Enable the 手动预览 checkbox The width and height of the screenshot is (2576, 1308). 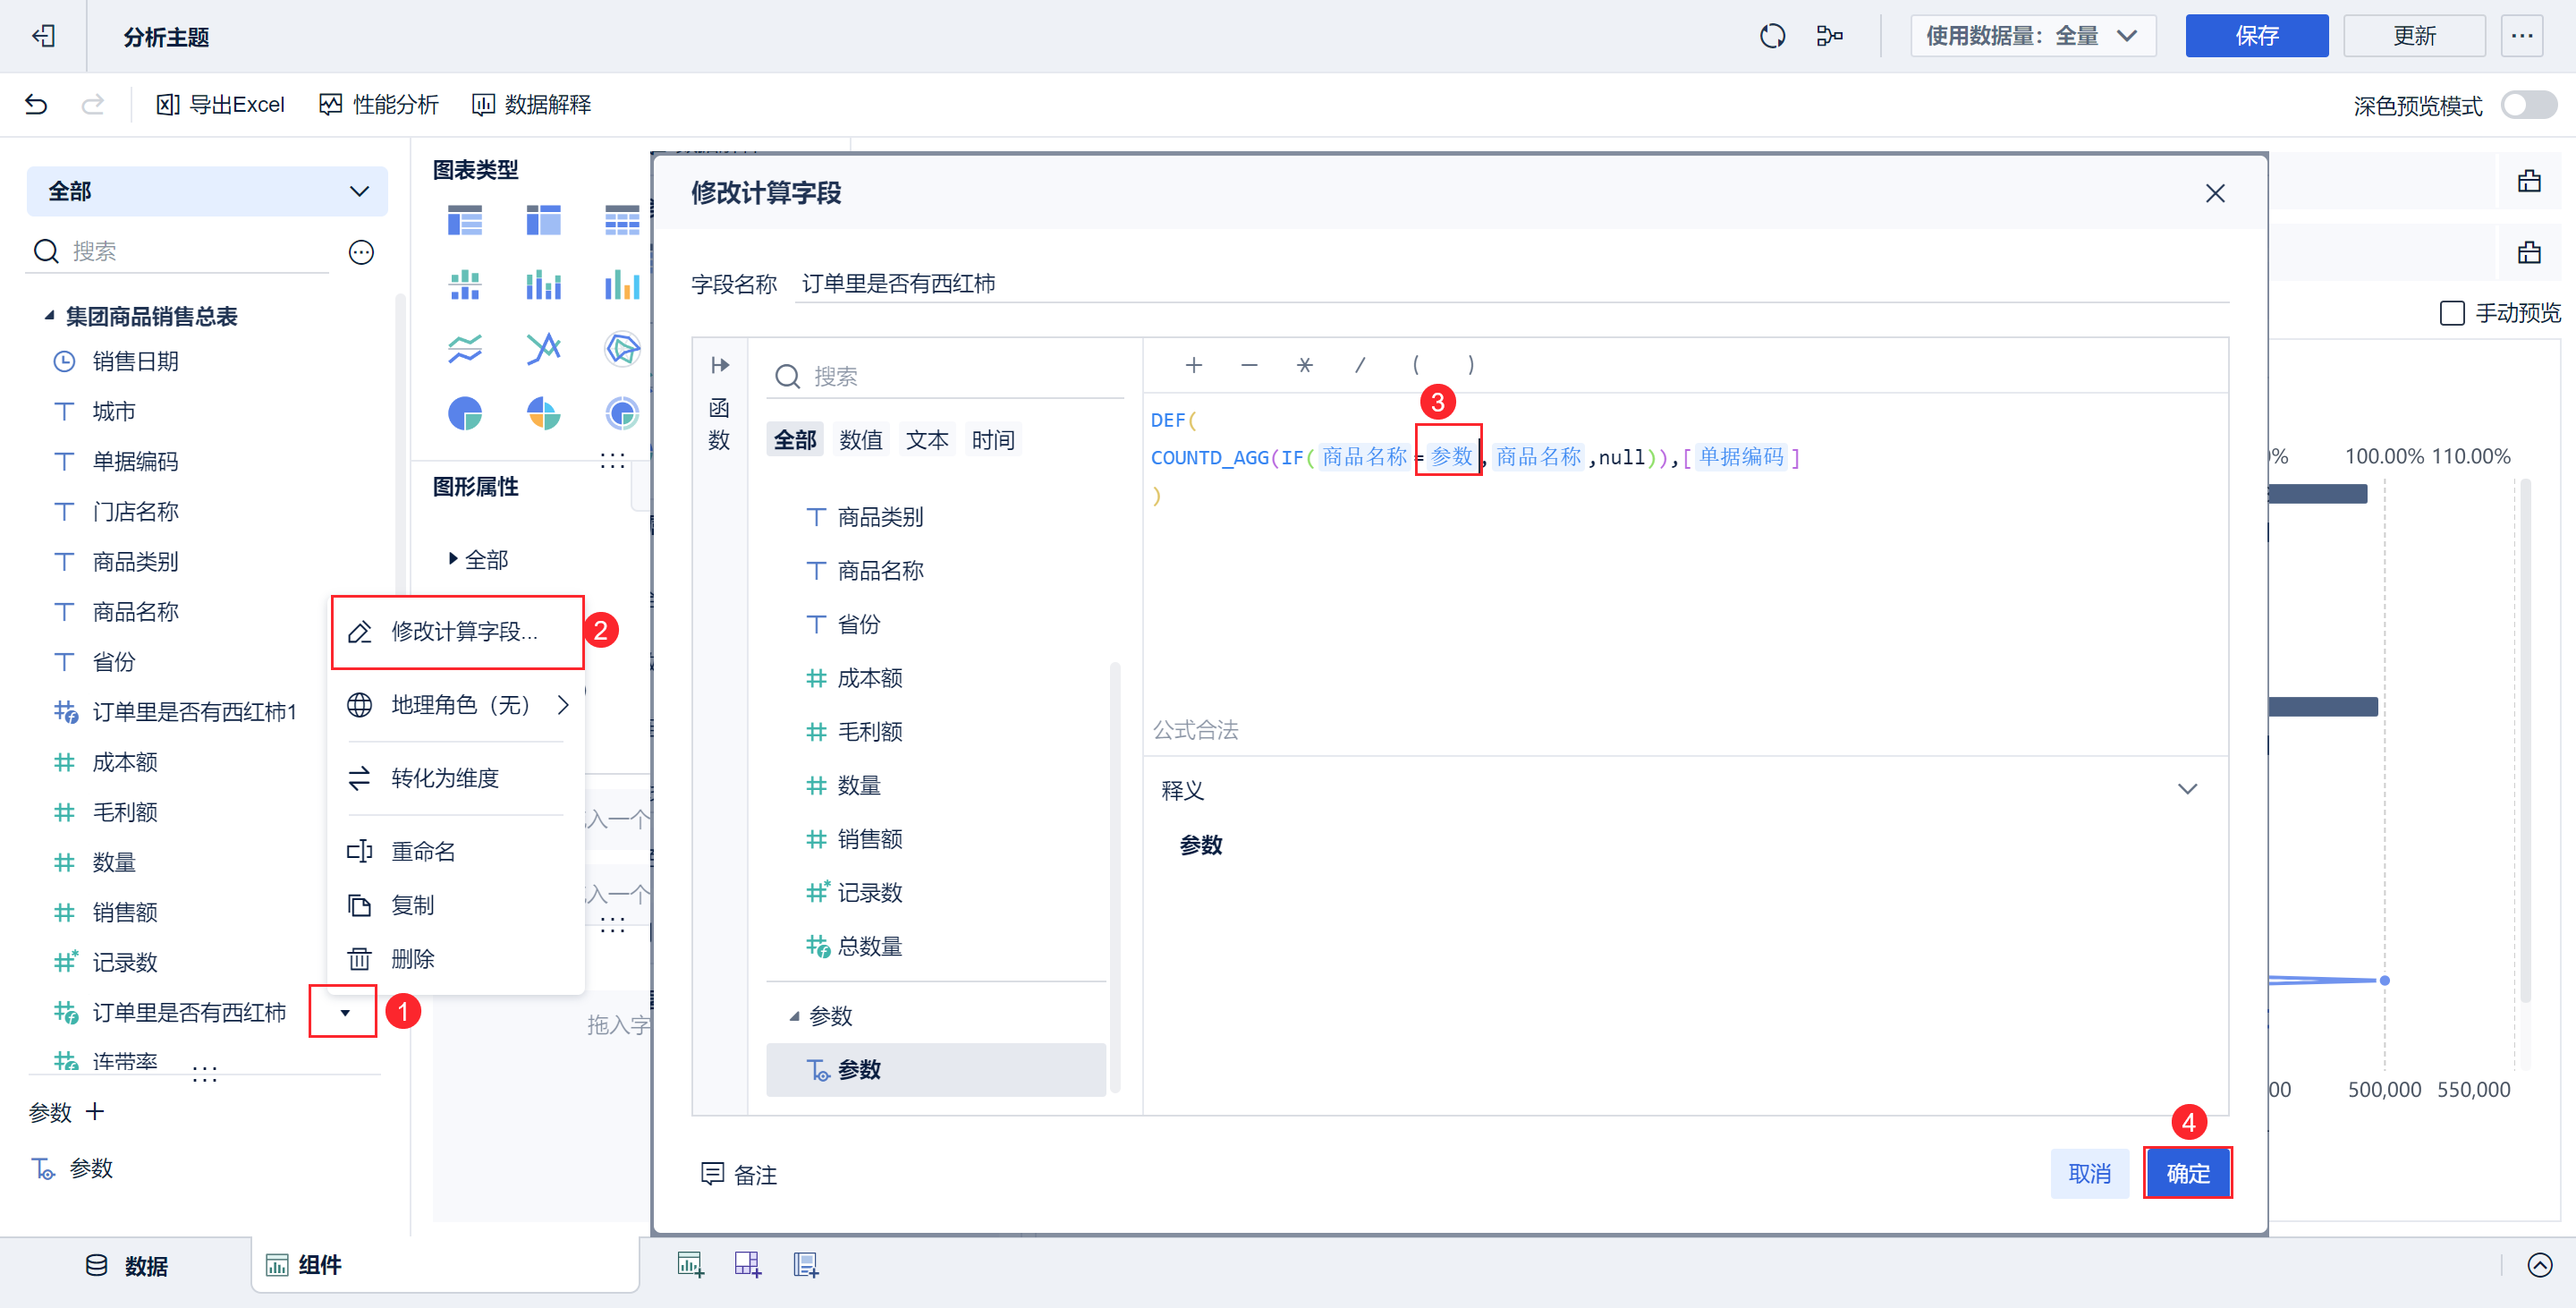tap(2452, 314)
